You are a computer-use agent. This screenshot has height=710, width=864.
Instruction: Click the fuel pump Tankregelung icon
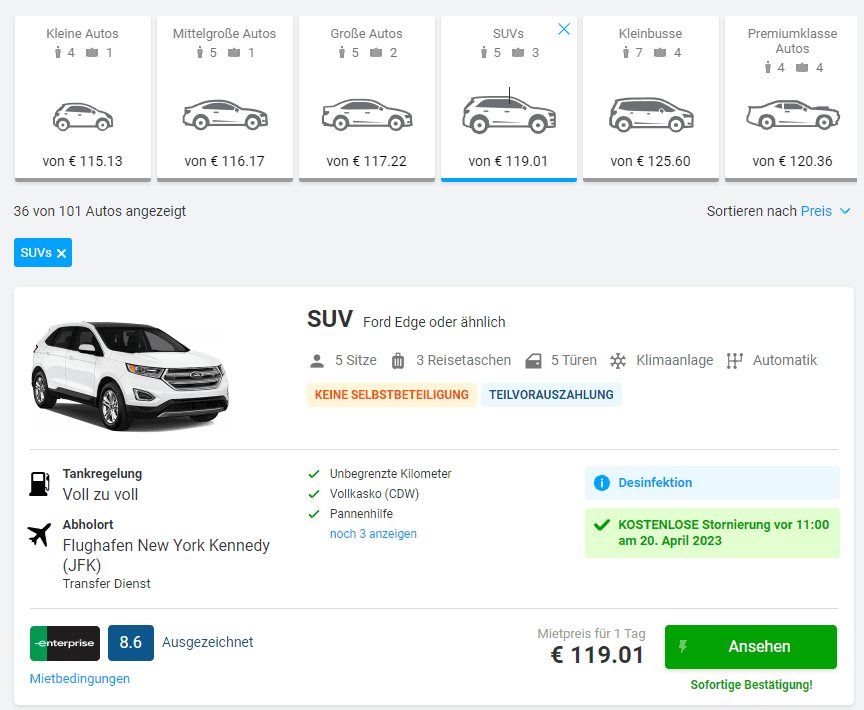[x=40, y=484]
